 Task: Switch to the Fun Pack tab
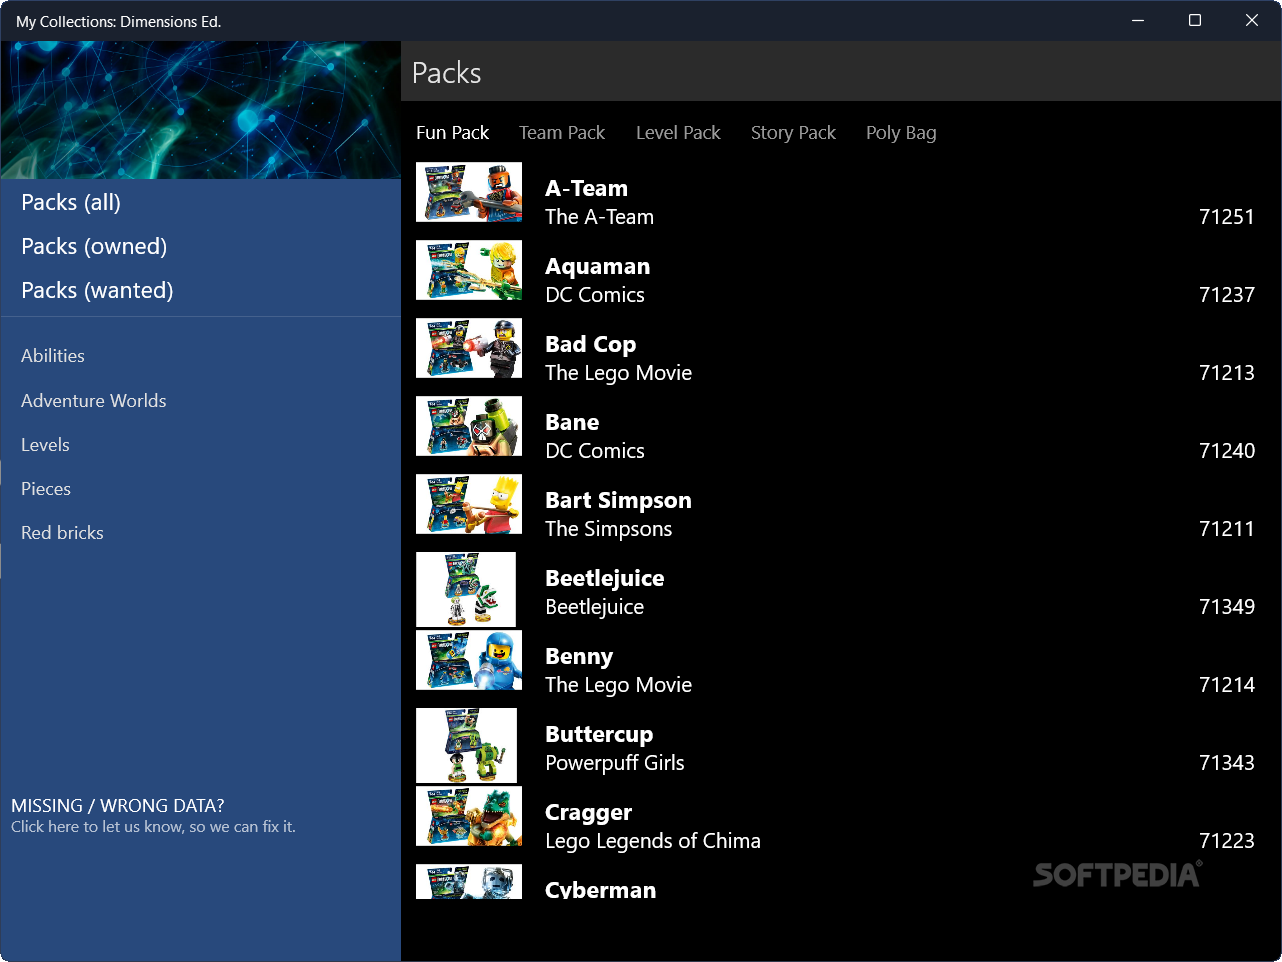click(452, 133)
